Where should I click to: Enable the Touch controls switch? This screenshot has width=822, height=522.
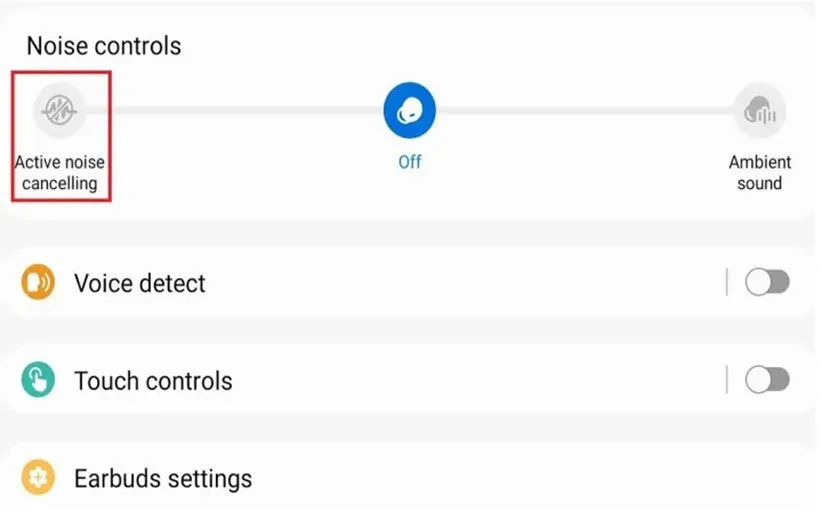tap(767, 380)
